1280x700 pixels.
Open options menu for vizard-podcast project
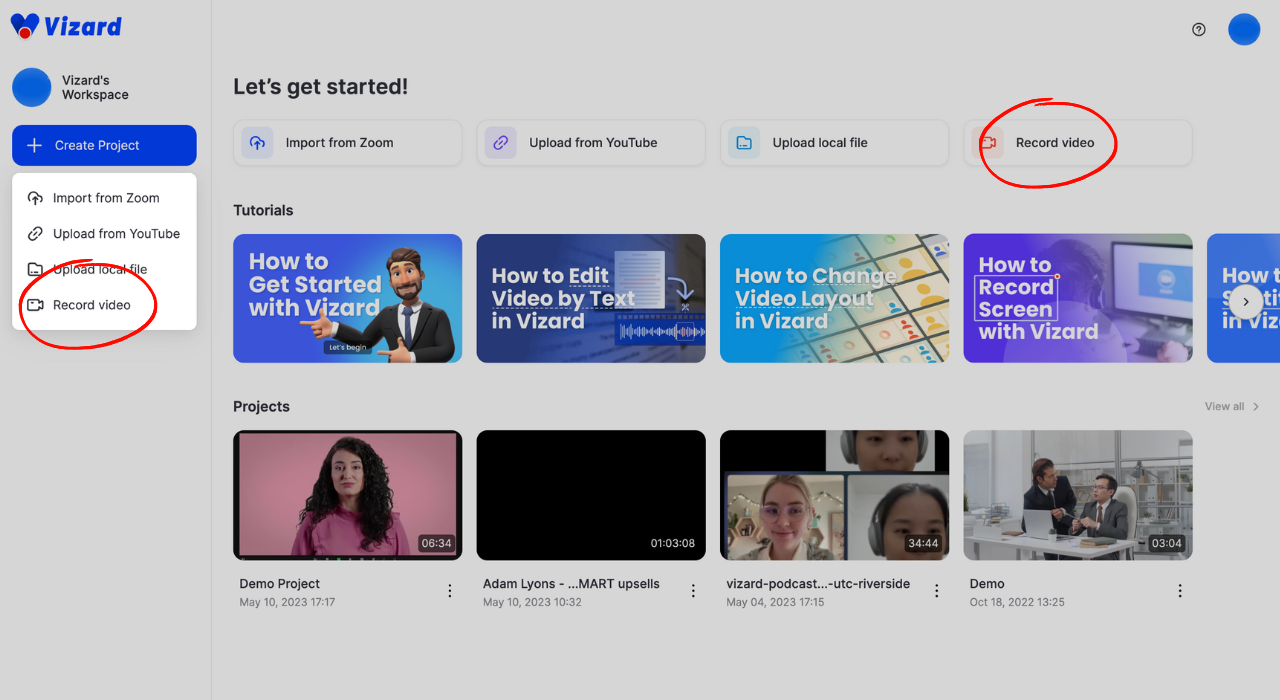coord(937,591)
